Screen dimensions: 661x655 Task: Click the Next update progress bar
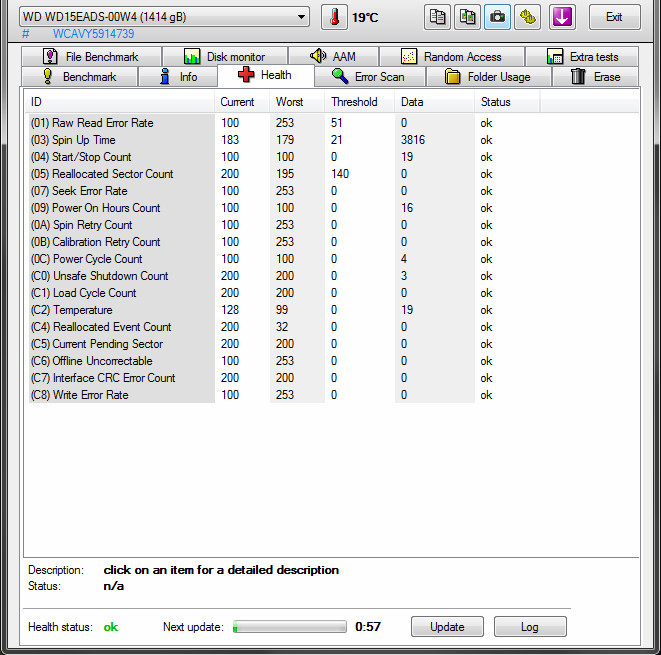point(290,627)
